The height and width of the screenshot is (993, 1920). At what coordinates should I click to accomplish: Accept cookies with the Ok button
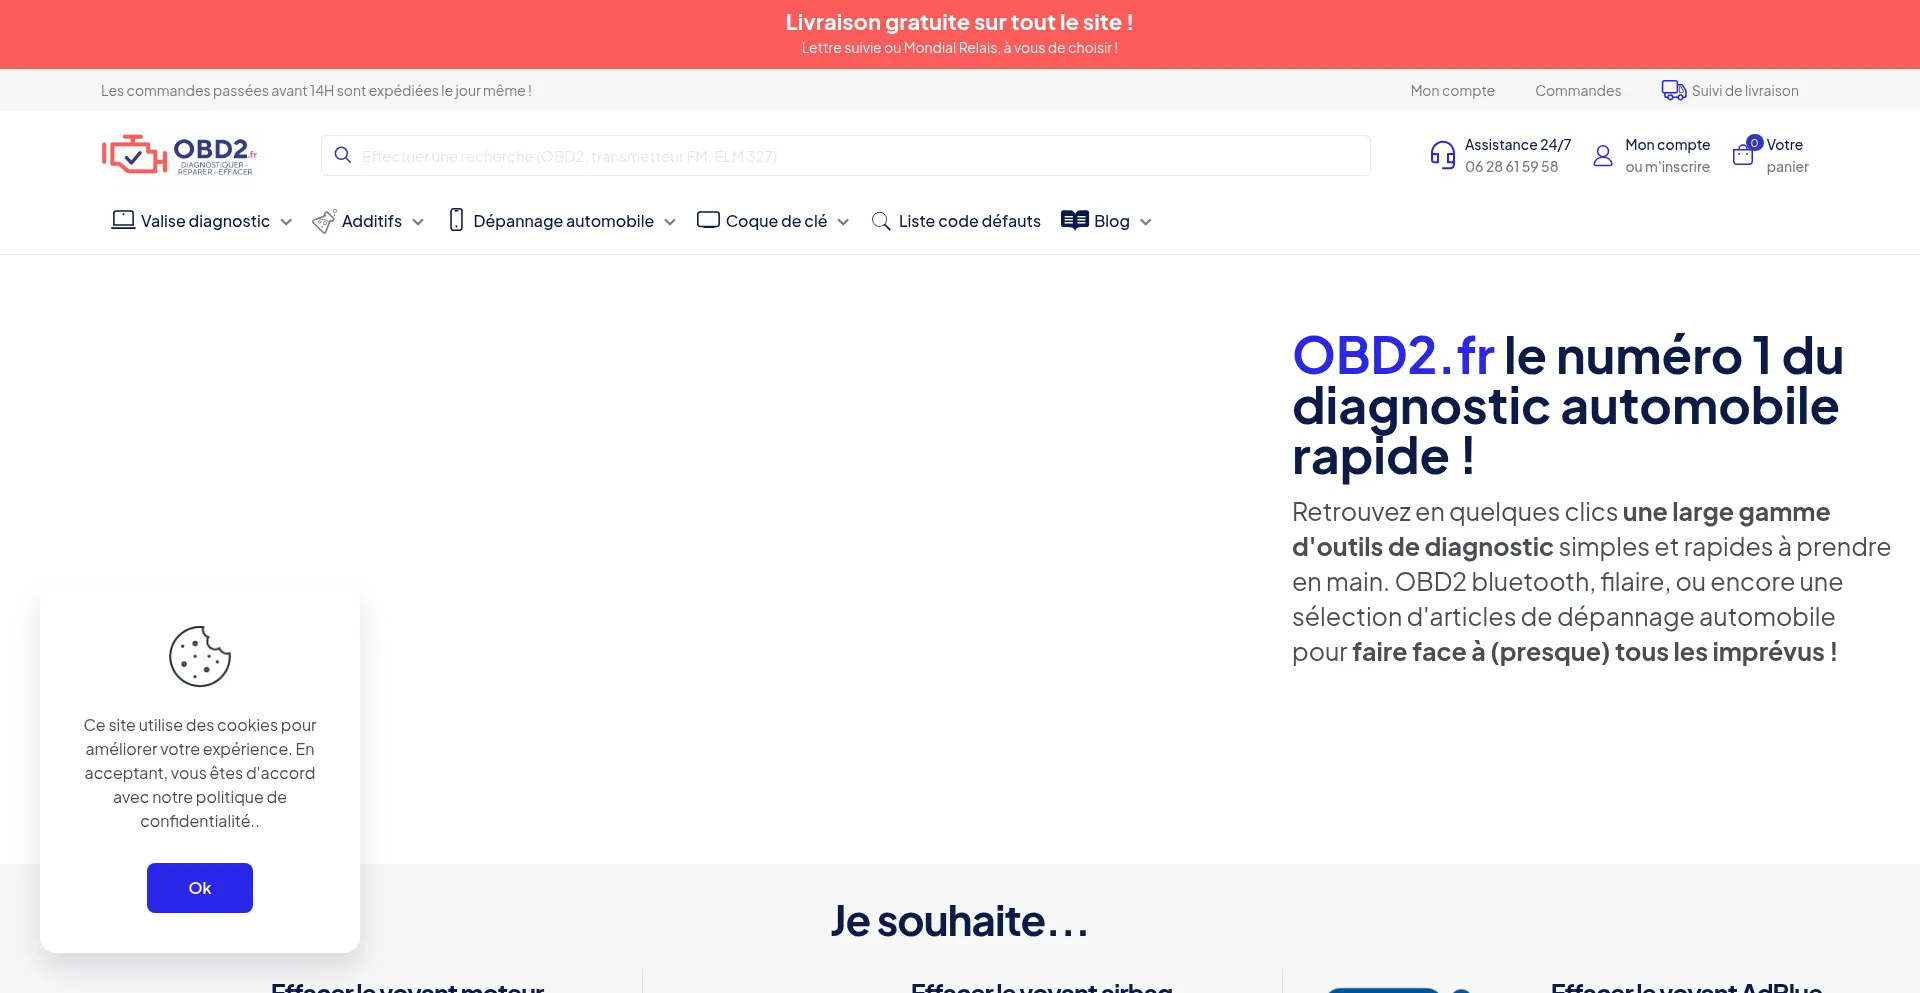(x=200, y=887)
